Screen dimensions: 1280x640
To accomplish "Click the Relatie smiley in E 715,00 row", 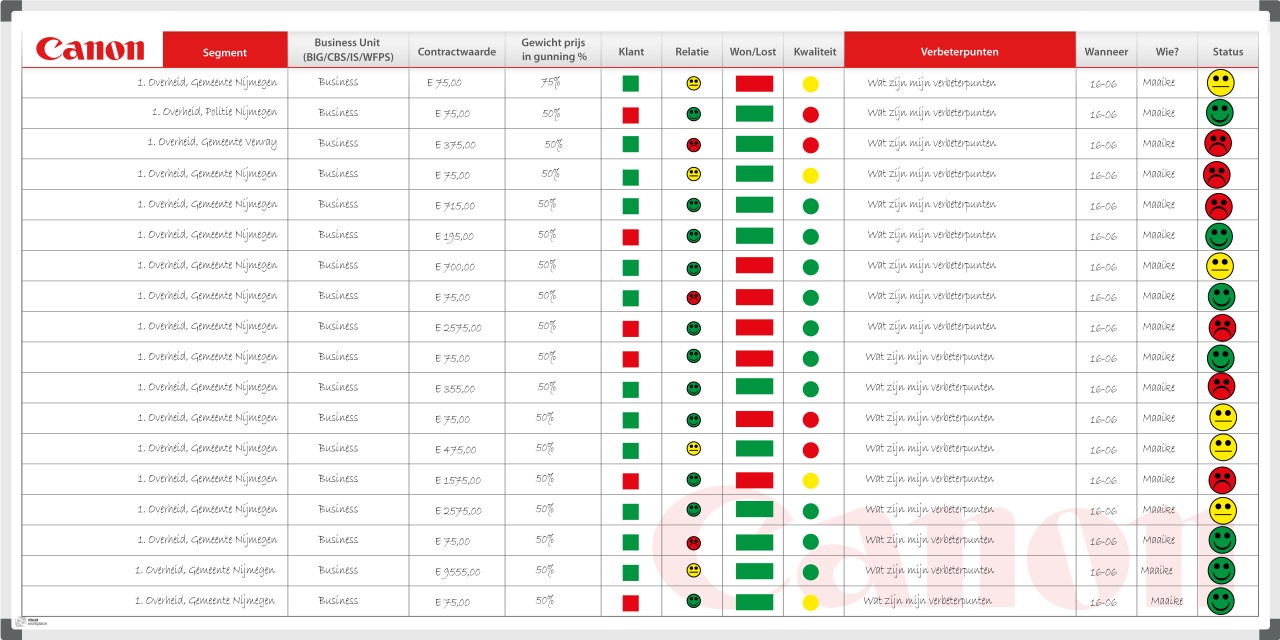I will (x=694, y=205).
